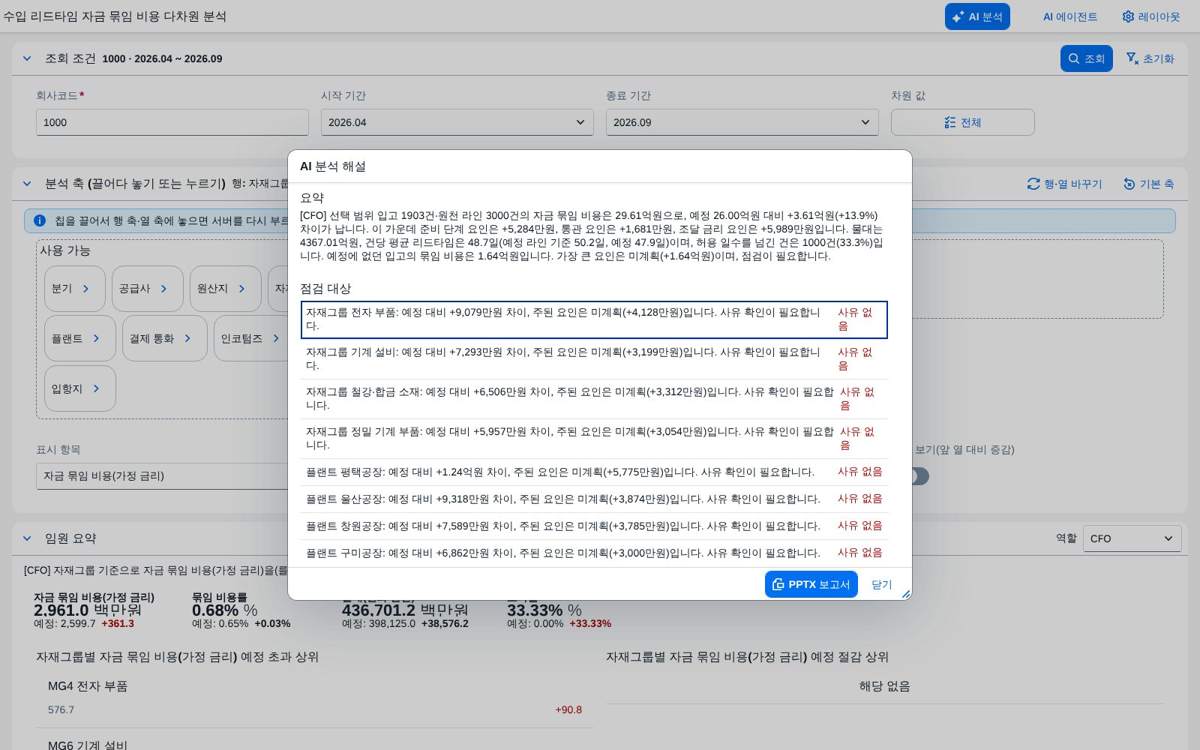Open the AI 에이전트 panel
1200x750 pixels.
(1070, 16)
